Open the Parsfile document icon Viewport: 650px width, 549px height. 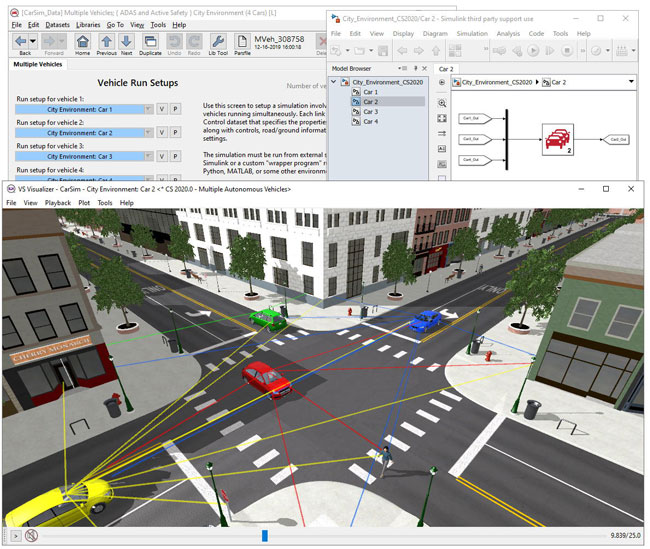click(x=242, y=41)
